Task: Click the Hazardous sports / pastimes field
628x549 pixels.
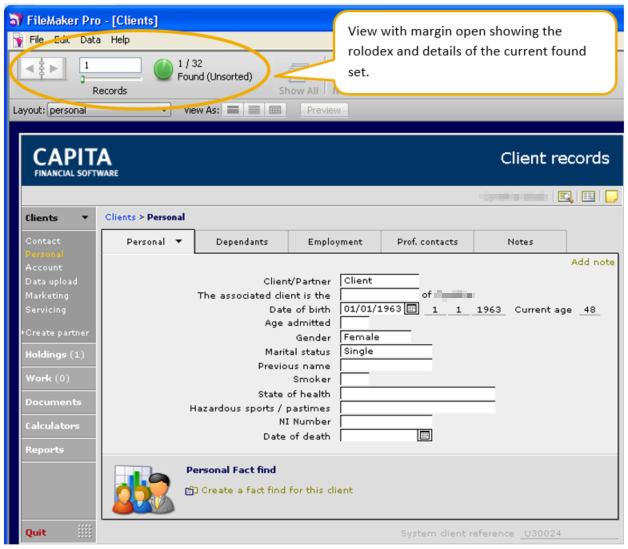Action: click(418, 408)
